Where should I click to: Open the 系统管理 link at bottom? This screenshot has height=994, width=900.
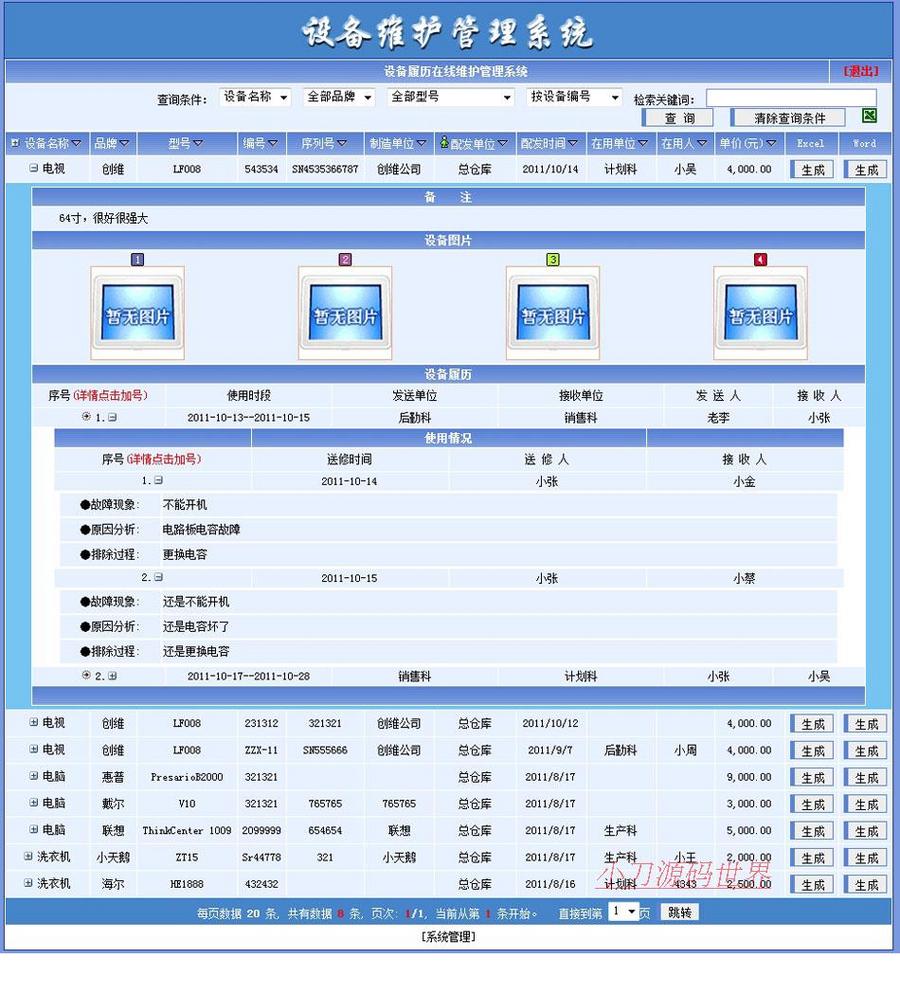[449, 937]
